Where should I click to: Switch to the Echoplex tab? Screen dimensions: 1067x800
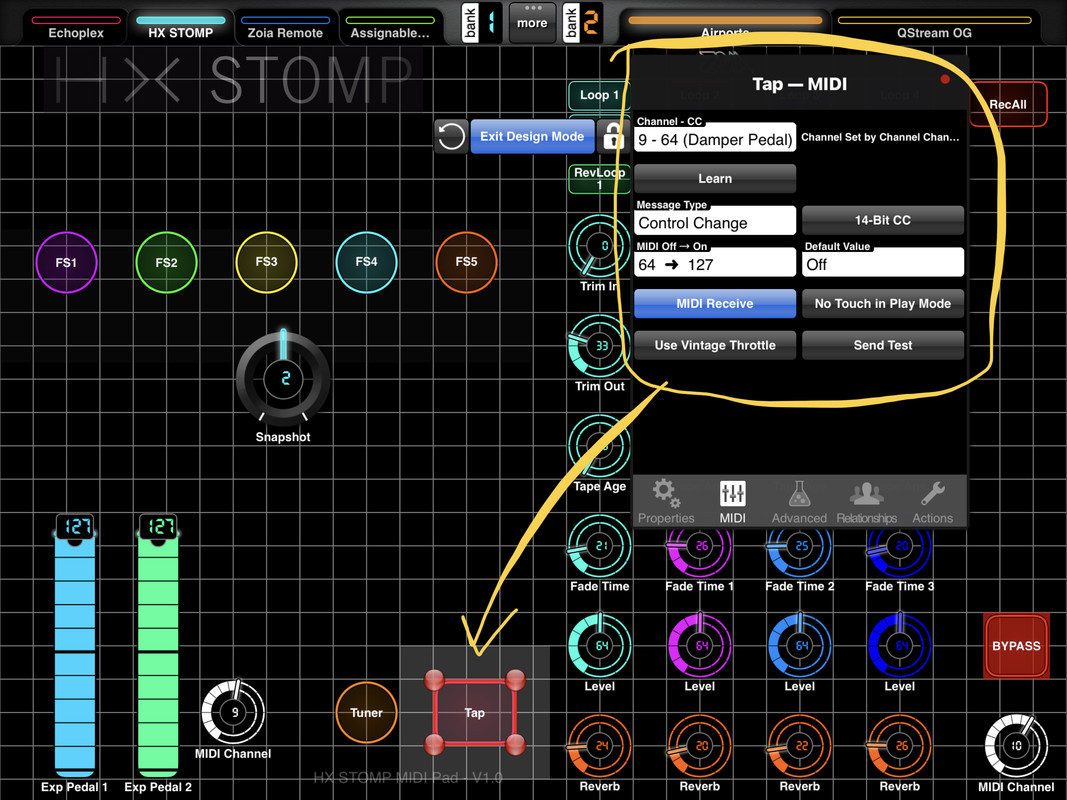pos(76,27)
